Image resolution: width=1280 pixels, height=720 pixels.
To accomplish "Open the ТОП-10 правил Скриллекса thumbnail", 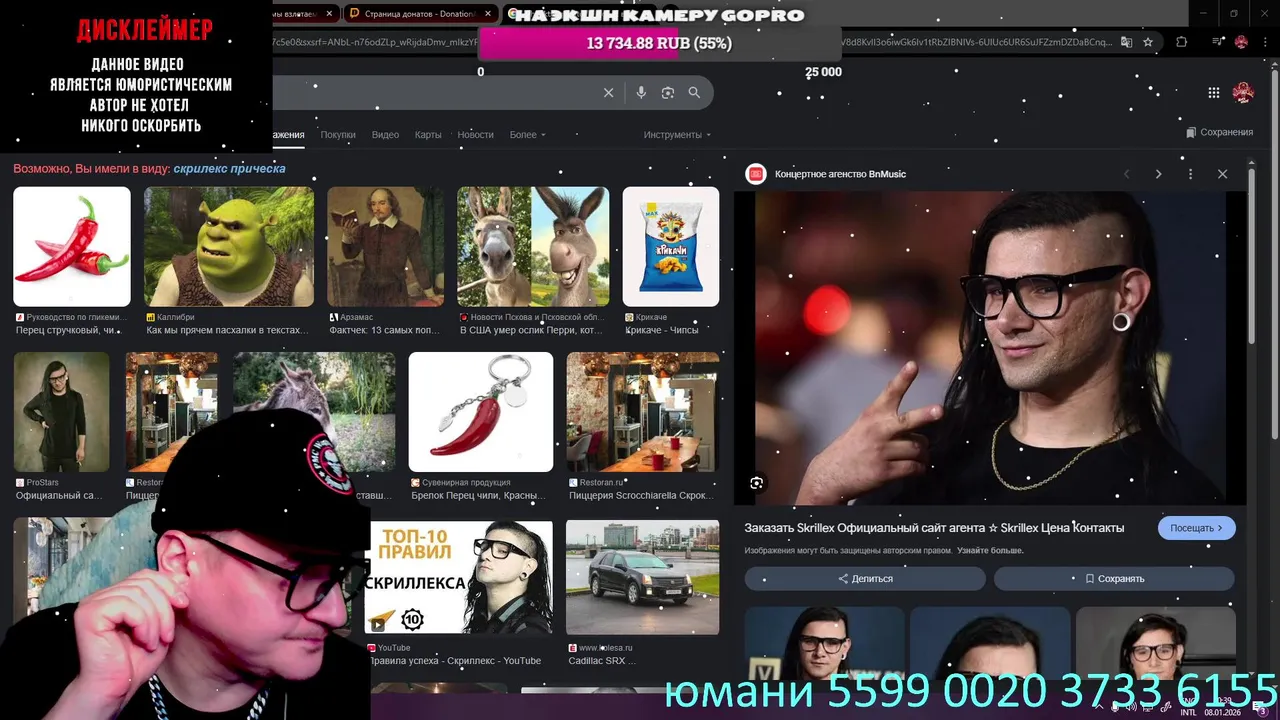I will point(459,577).
